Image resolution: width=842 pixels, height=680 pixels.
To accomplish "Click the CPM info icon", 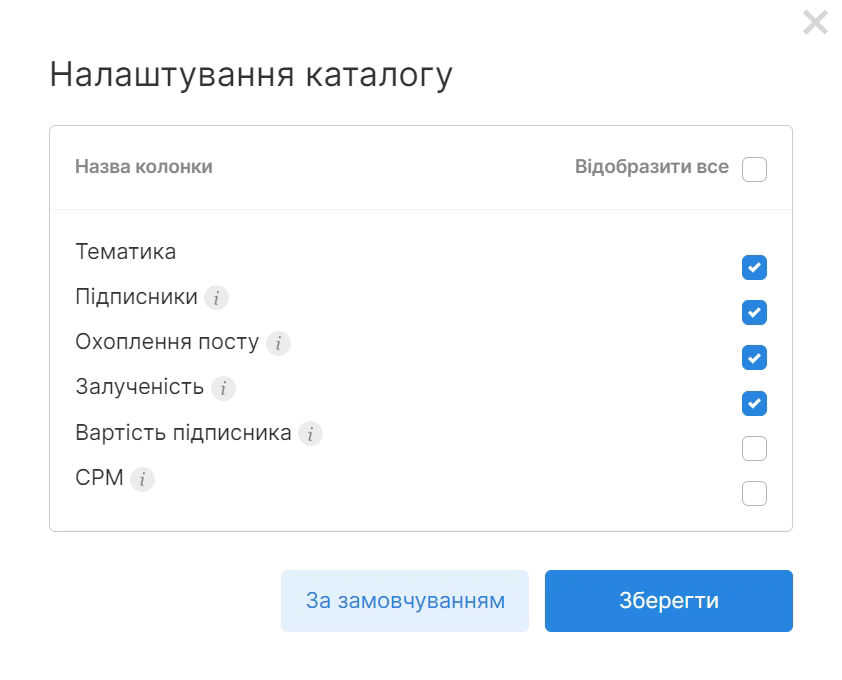I will 142,479.
